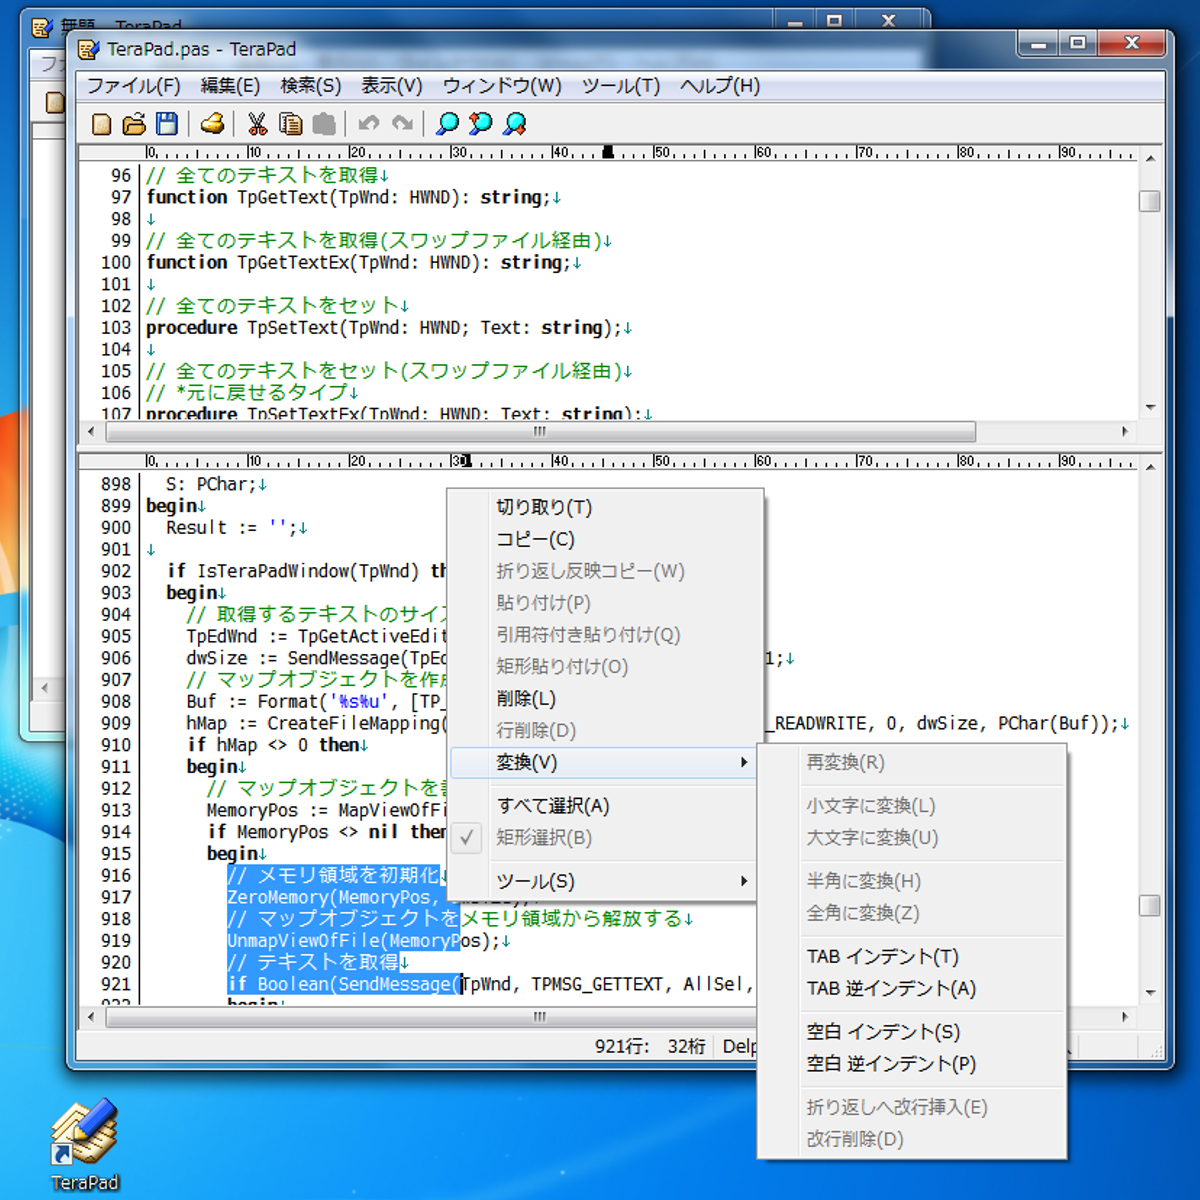Click the Print toolbar icon

tap(212, 124)
